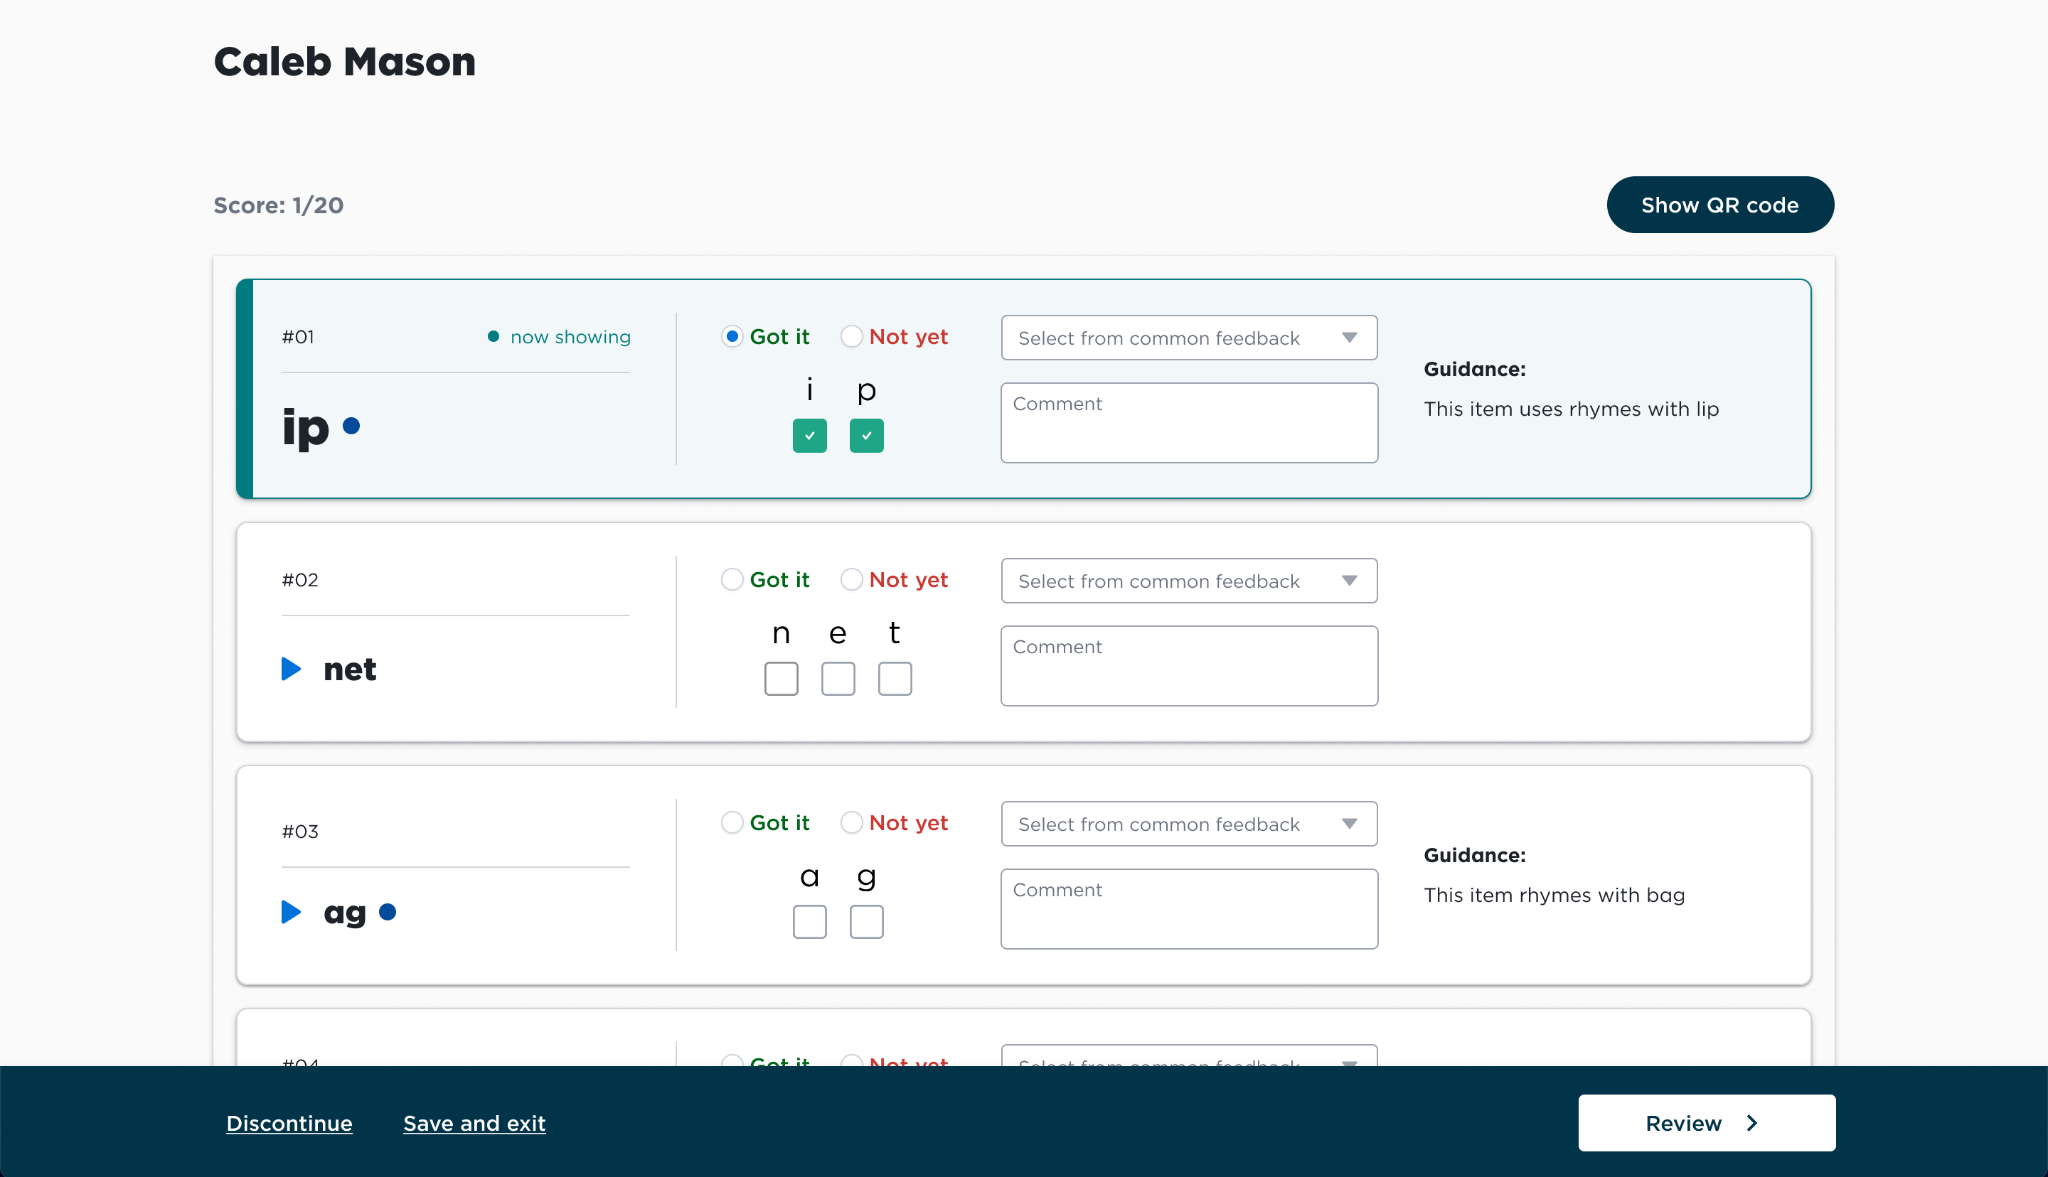Image resolution: width=2048 pixels, height=1177 pixels.
Task: Open common feedback dropdown for item #02
Action: [x=1189, y=581]
